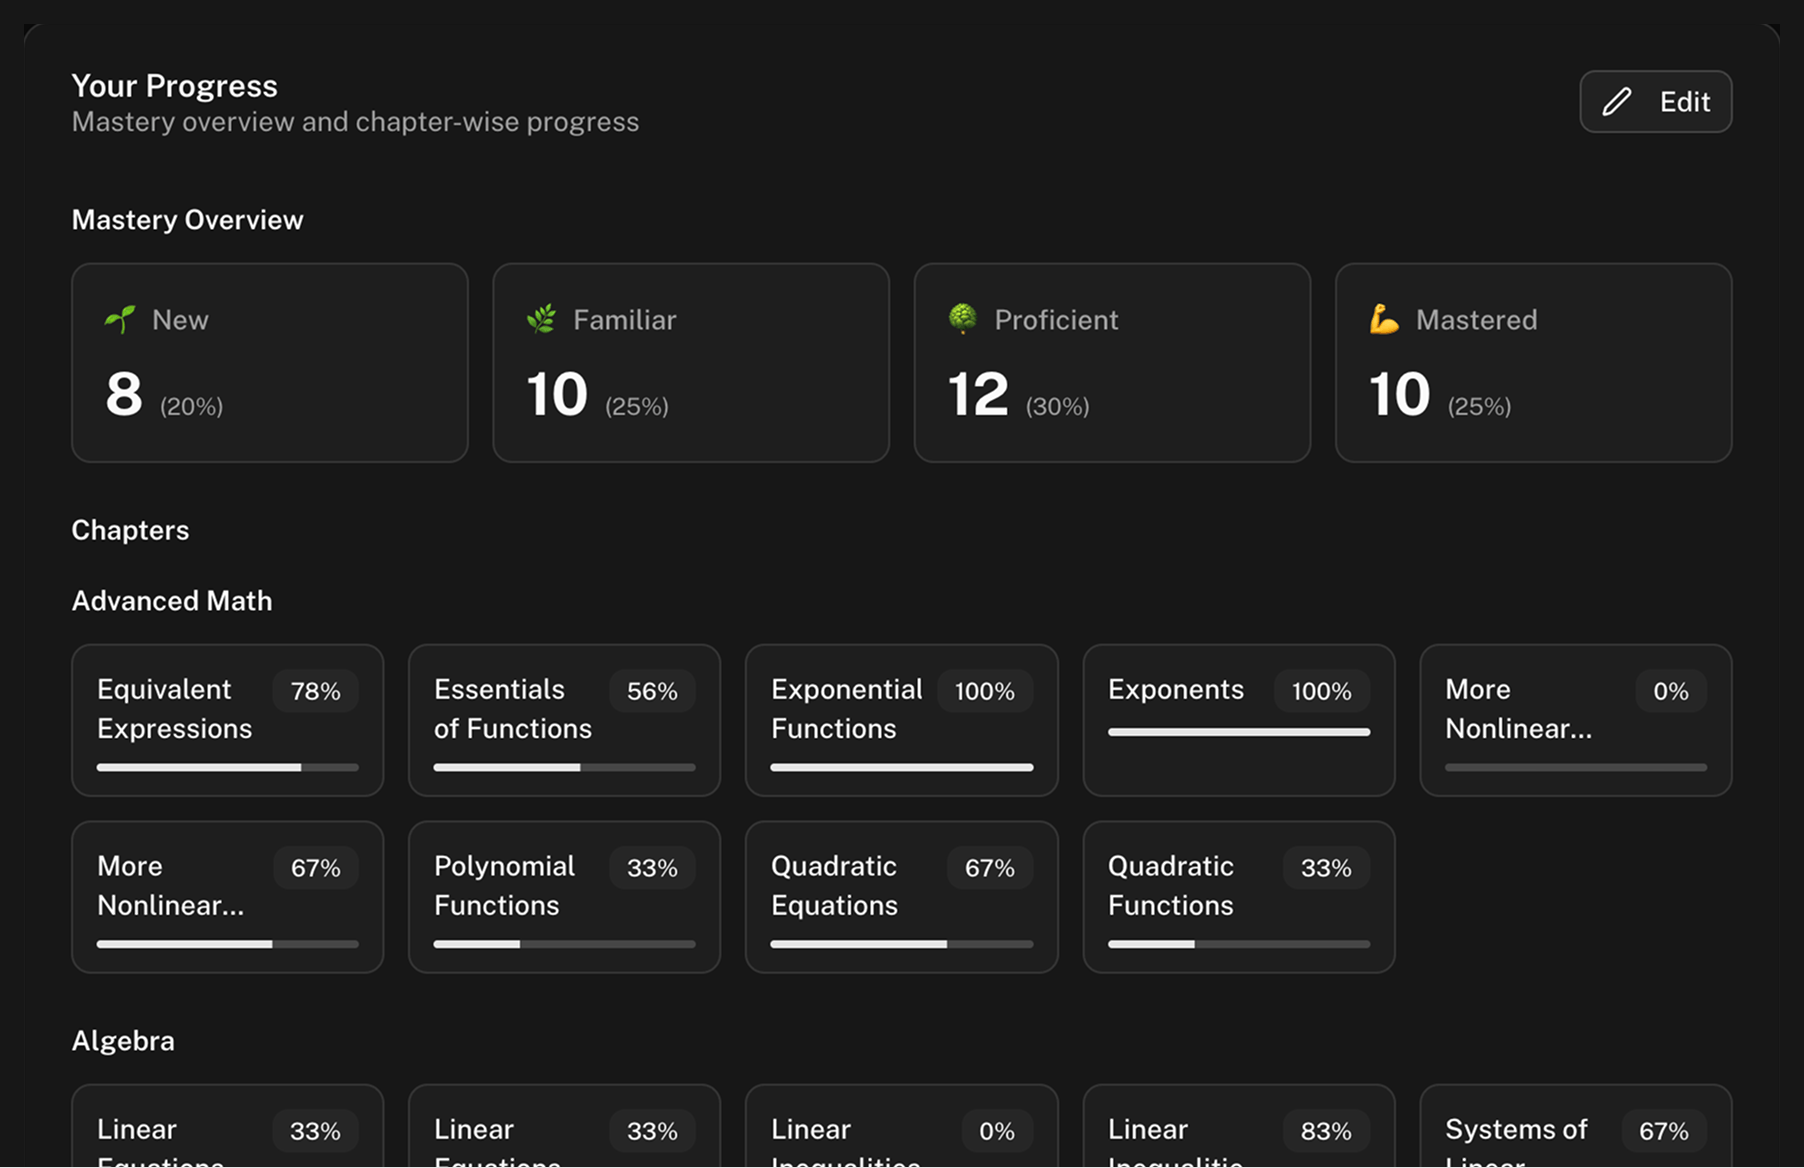This screenshot has height=1168, width=1804.
Task: Click the brain icon on the Proficient card
Action: click(x=962, y=319)
